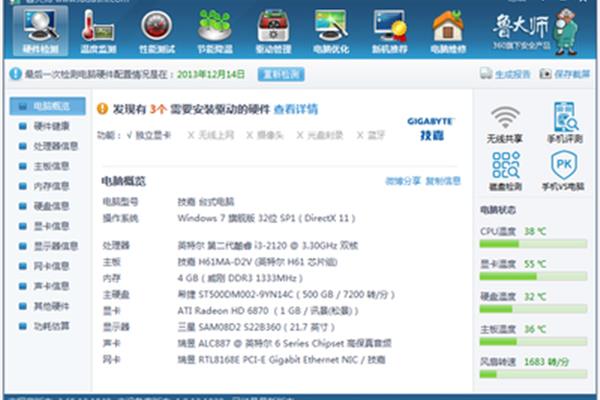Click the 摄像头 feature indicator
The width and height of the screenshot is (600, 400).
[x=265, y=135]
